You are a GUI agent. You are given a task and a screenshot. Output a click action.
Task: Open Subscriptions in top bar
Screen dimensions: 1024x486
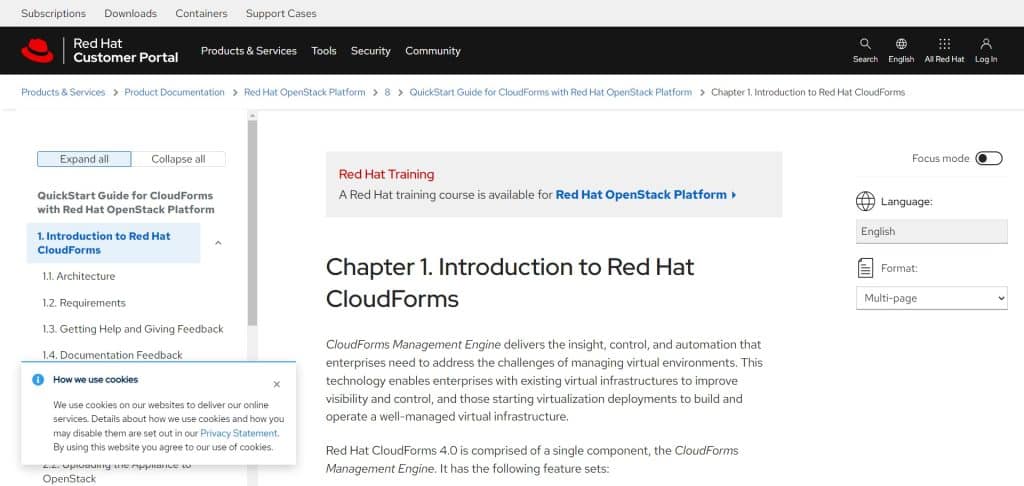tap(54, 13)
